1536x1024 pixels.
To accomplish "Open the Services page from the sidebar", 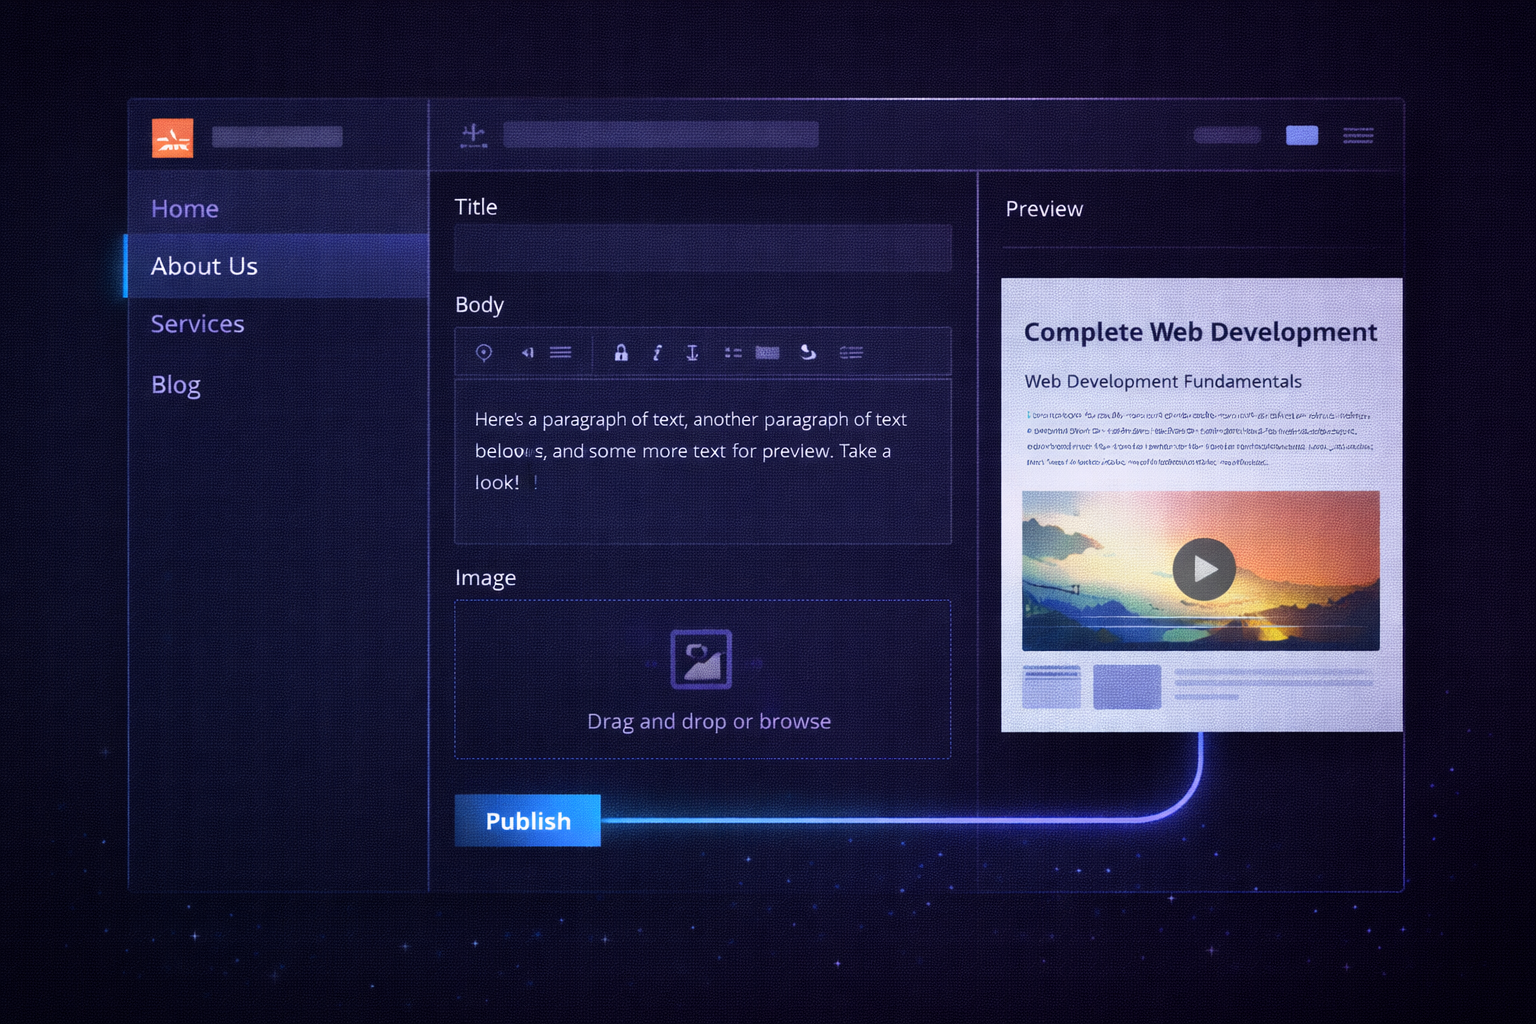I will [197, 323].
